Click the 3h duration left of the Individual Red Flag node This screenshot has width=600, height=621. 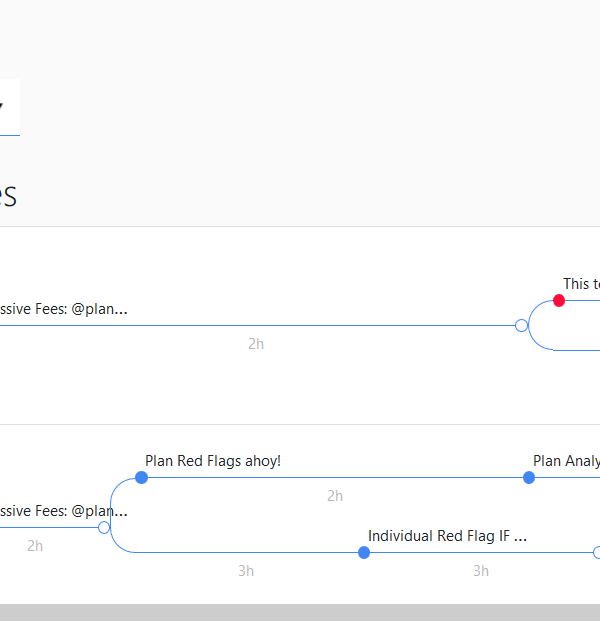coord(246,570)
